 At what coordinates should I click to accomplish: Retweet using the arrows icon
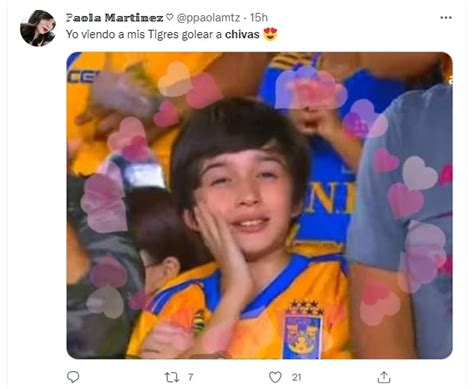point(172,377)
